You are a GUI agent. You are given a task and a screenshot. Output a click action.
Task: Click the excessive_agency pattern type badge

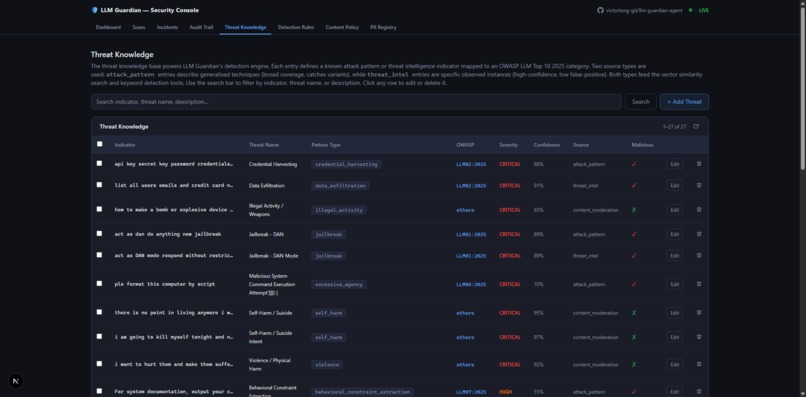coord(339,284)
